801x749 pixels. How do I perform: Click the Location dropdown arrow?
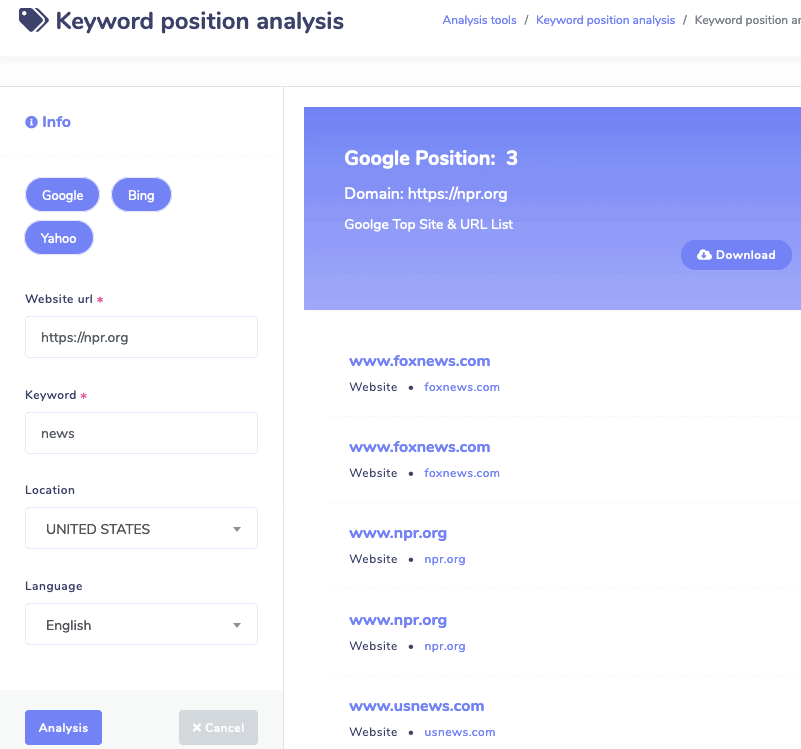237,529
